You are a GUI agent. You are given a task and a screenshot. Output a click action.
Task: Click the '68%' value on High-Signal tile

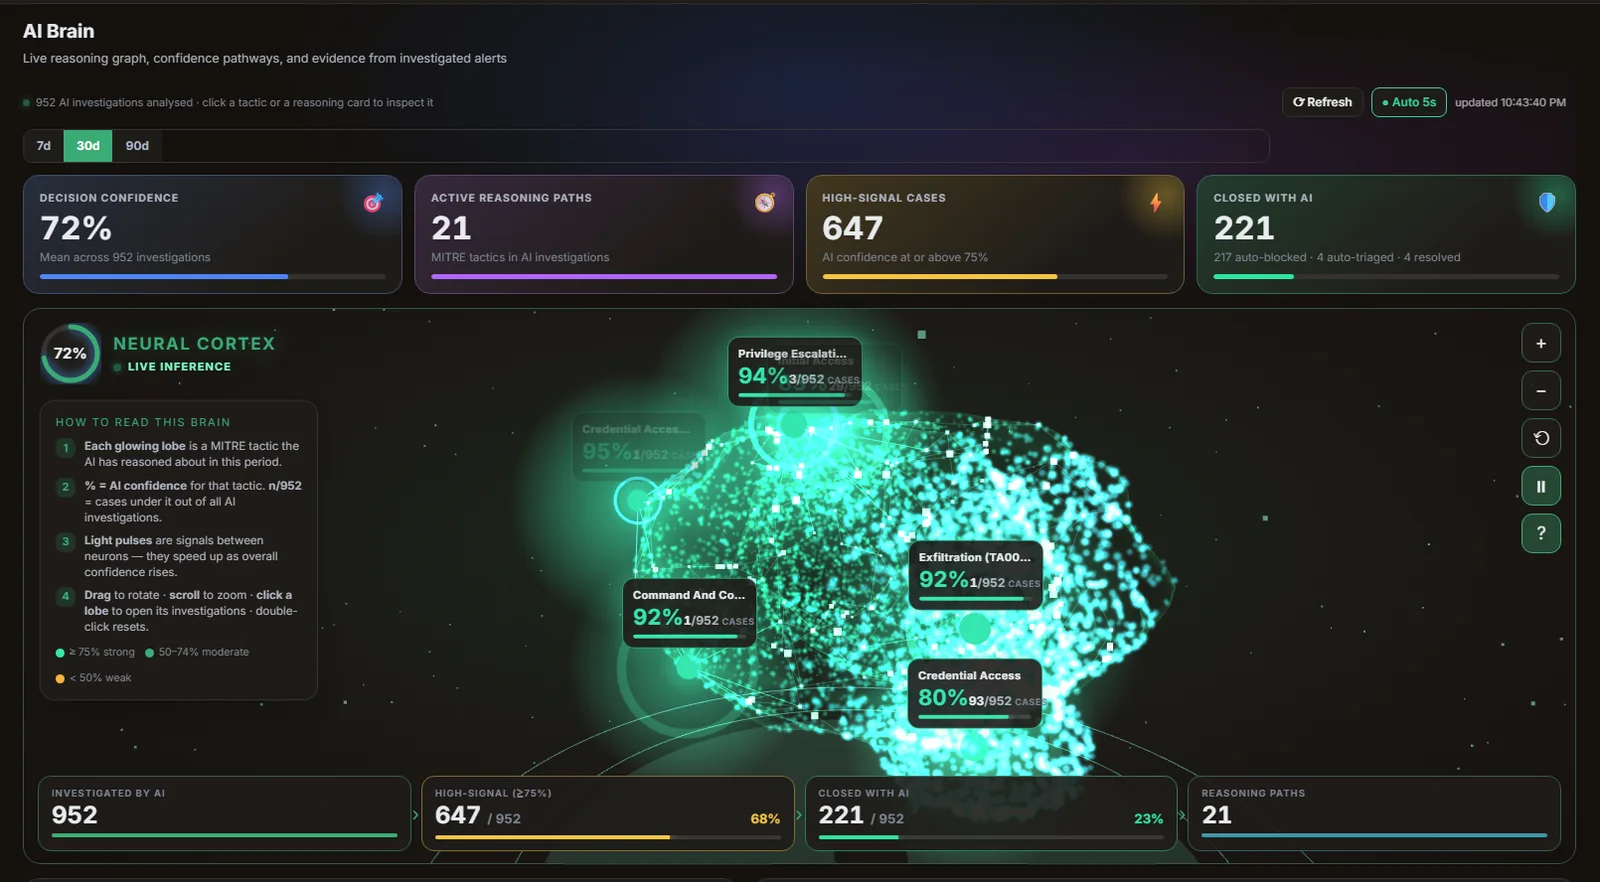(765, 819)
